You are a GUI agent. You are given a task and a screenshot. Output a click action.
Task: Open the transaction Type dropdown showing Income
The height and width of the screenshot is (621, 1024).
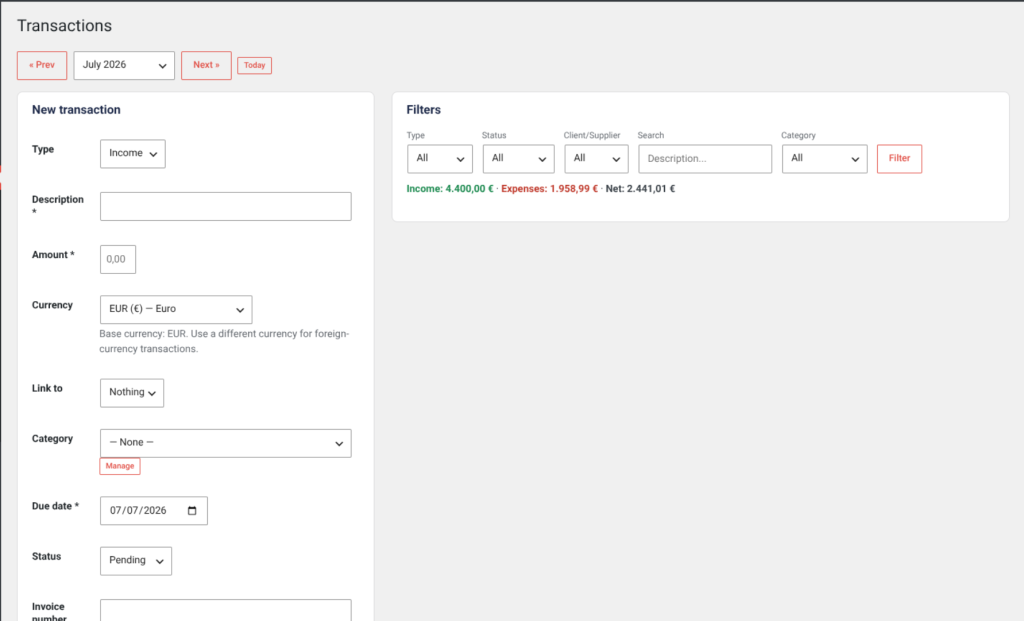(133, 153)
